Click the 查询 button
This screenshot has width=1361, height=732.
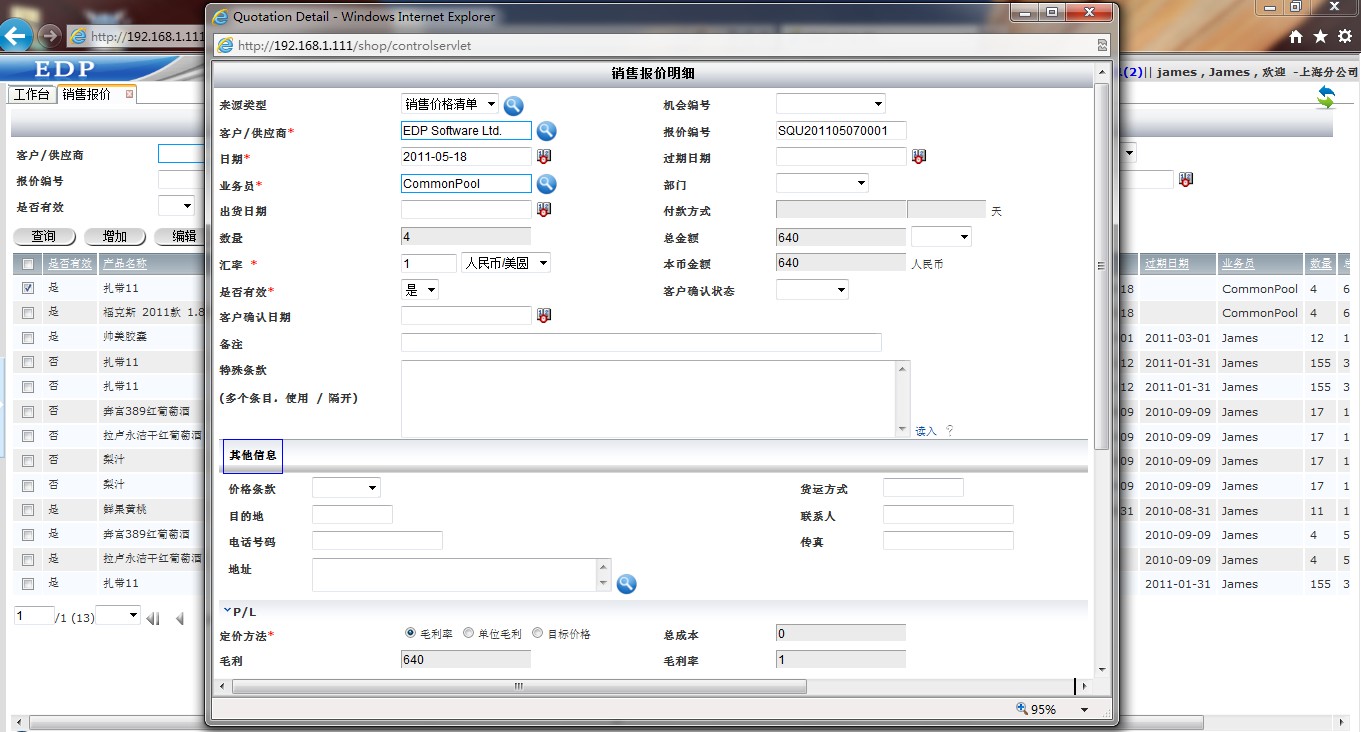(44, 237)
